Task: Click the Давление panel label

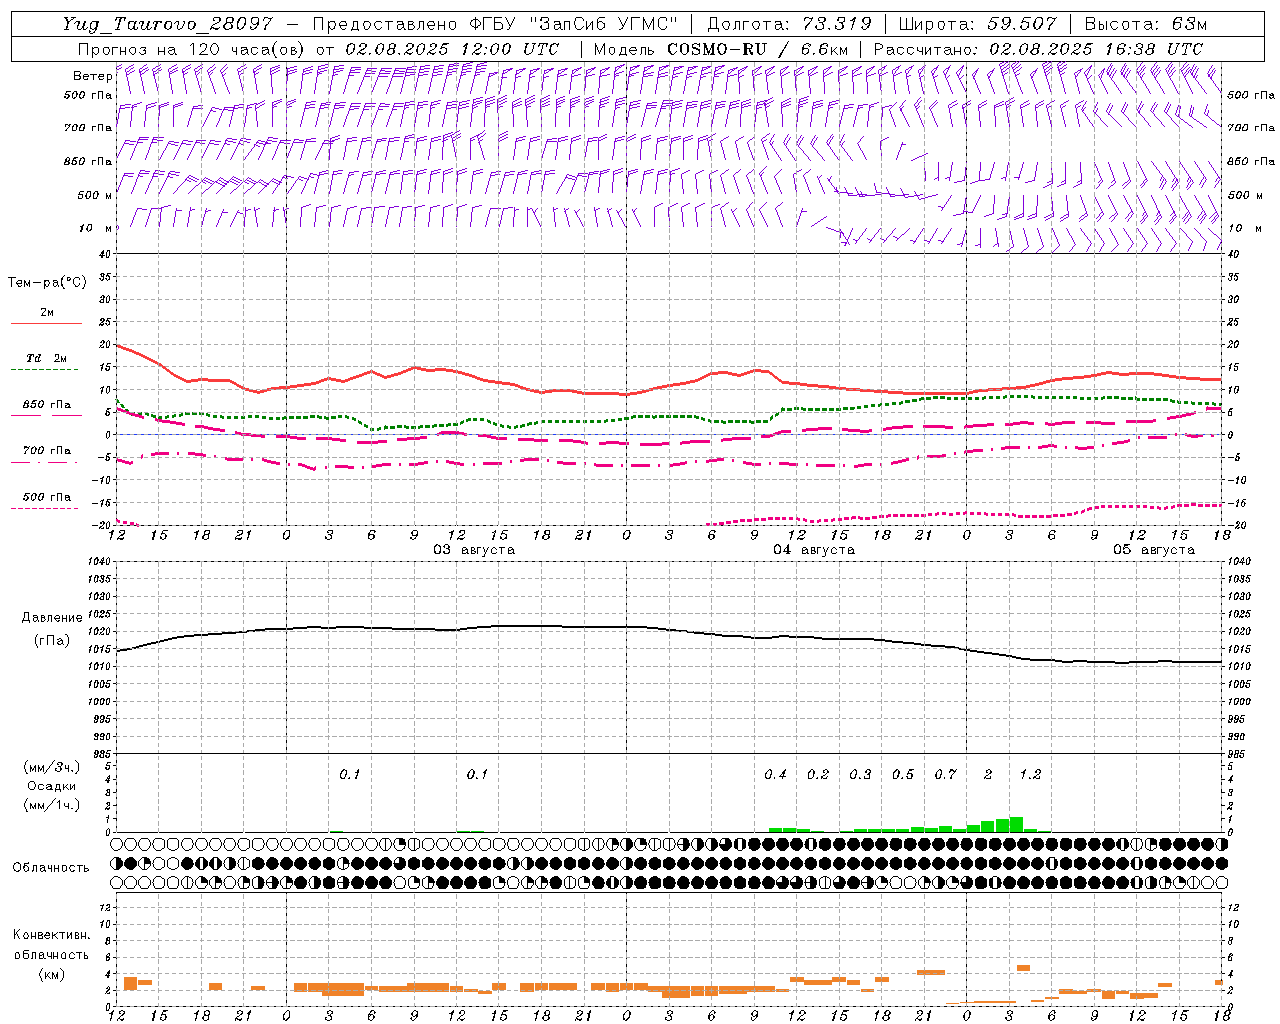Action: (x=52, y=618)
